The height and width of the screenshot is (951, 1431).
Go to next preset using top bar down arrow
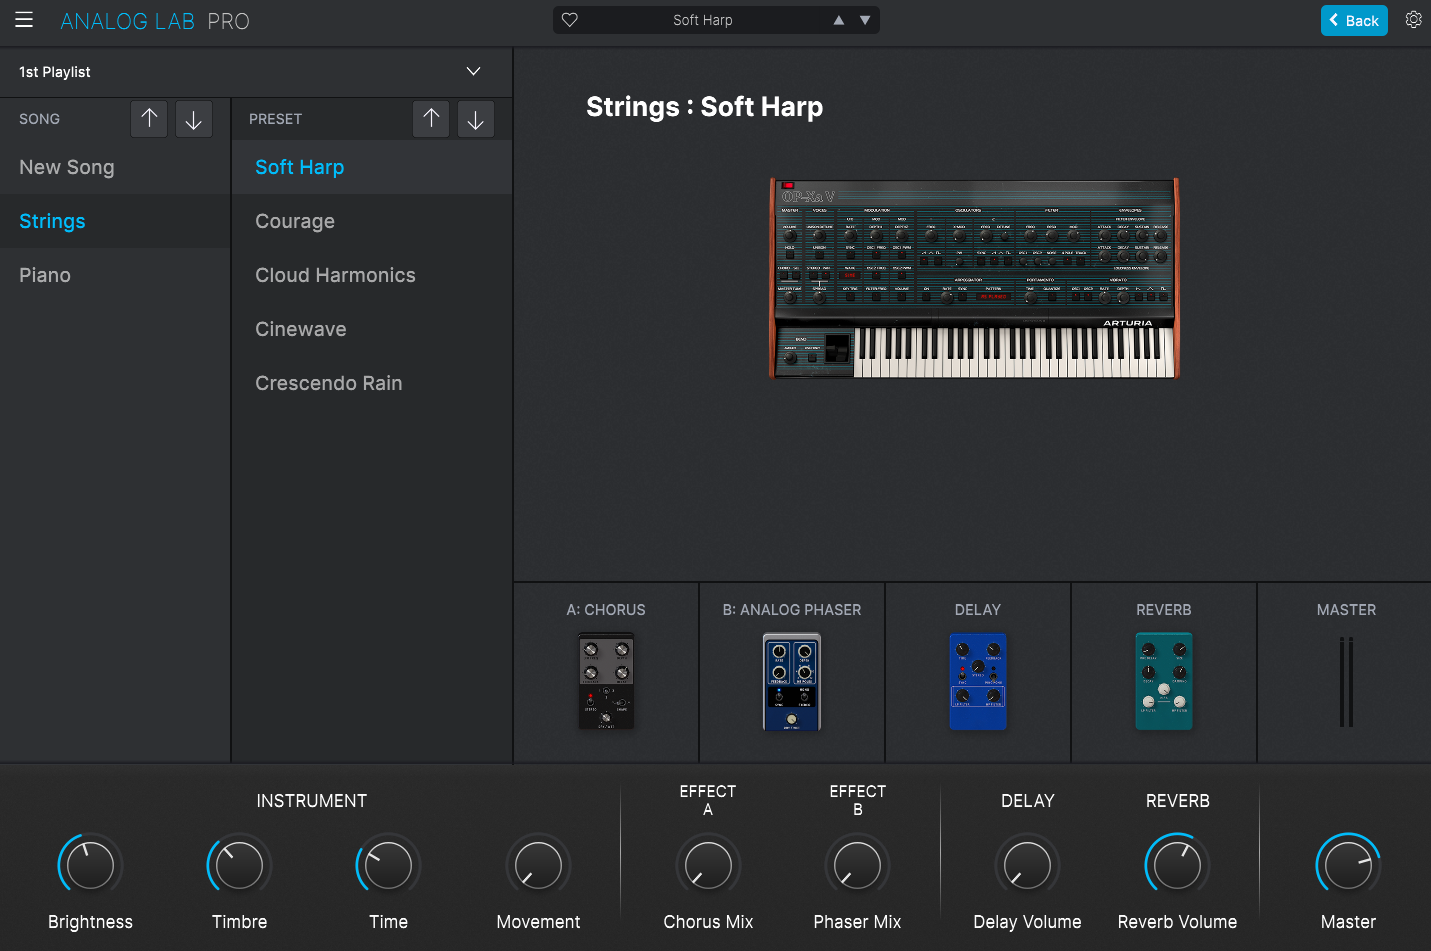(865, 20)
